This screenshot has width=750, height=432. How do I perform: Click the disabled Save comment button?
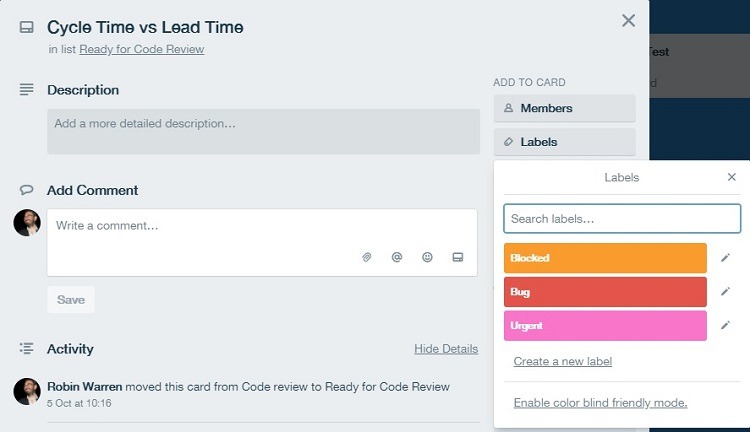pos(71,299)
